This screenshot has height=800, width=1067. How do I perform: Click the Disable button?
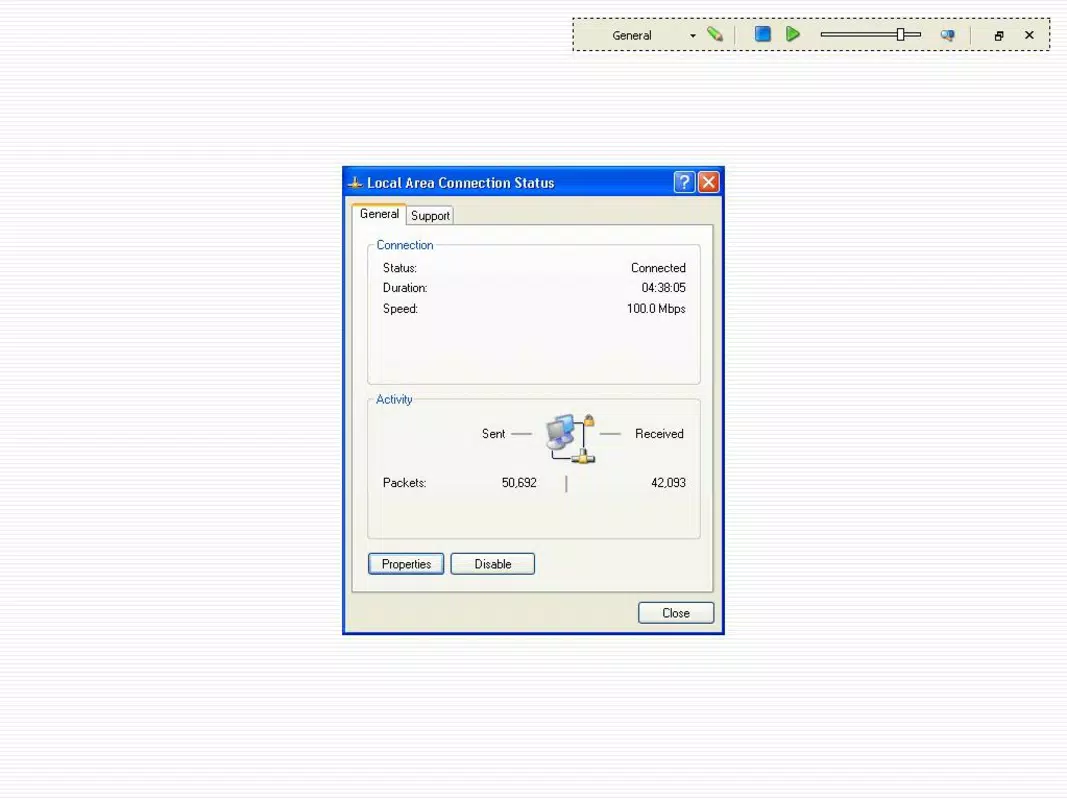(493, 564)
